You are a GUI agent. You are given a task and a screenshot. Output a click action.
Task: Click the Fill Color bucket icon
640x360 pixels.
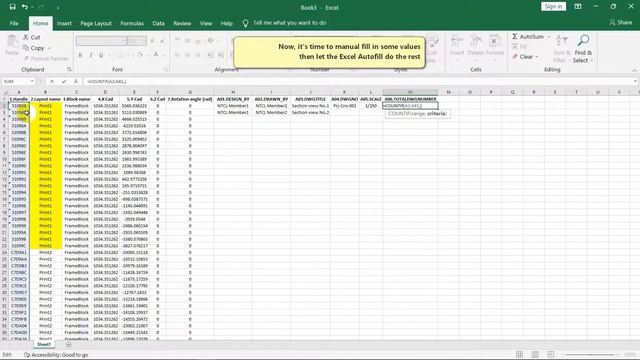[x=140, y=55]
